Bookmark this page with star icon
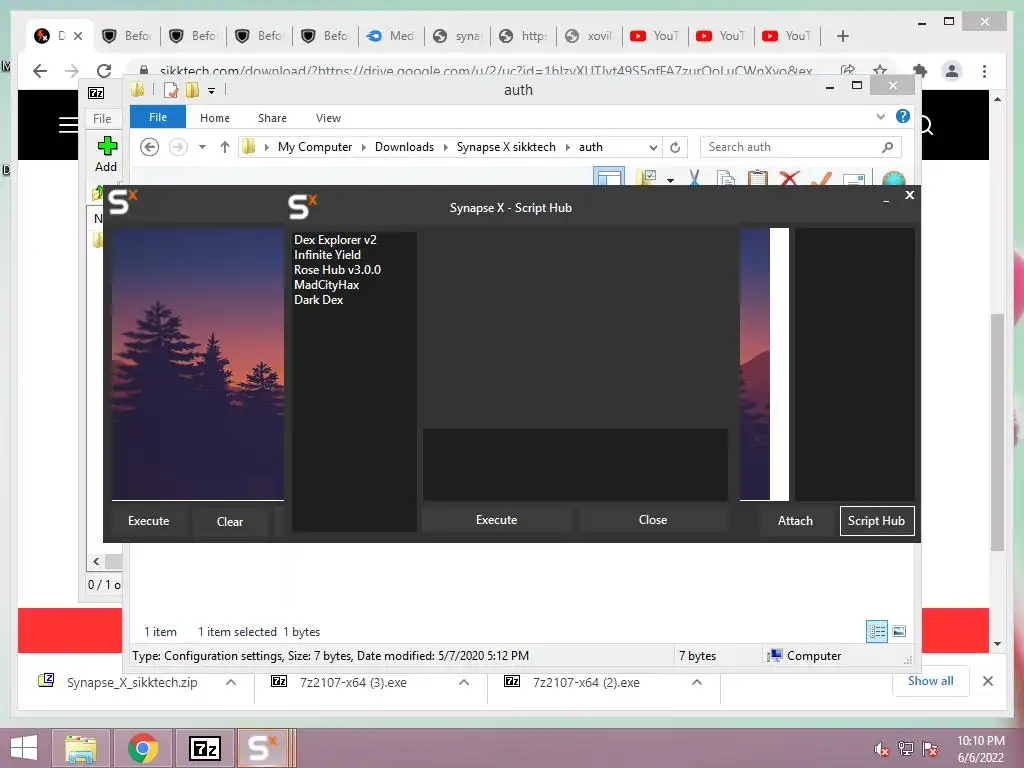The width and height of the screenshot is (1024, 768). point(880,70)
